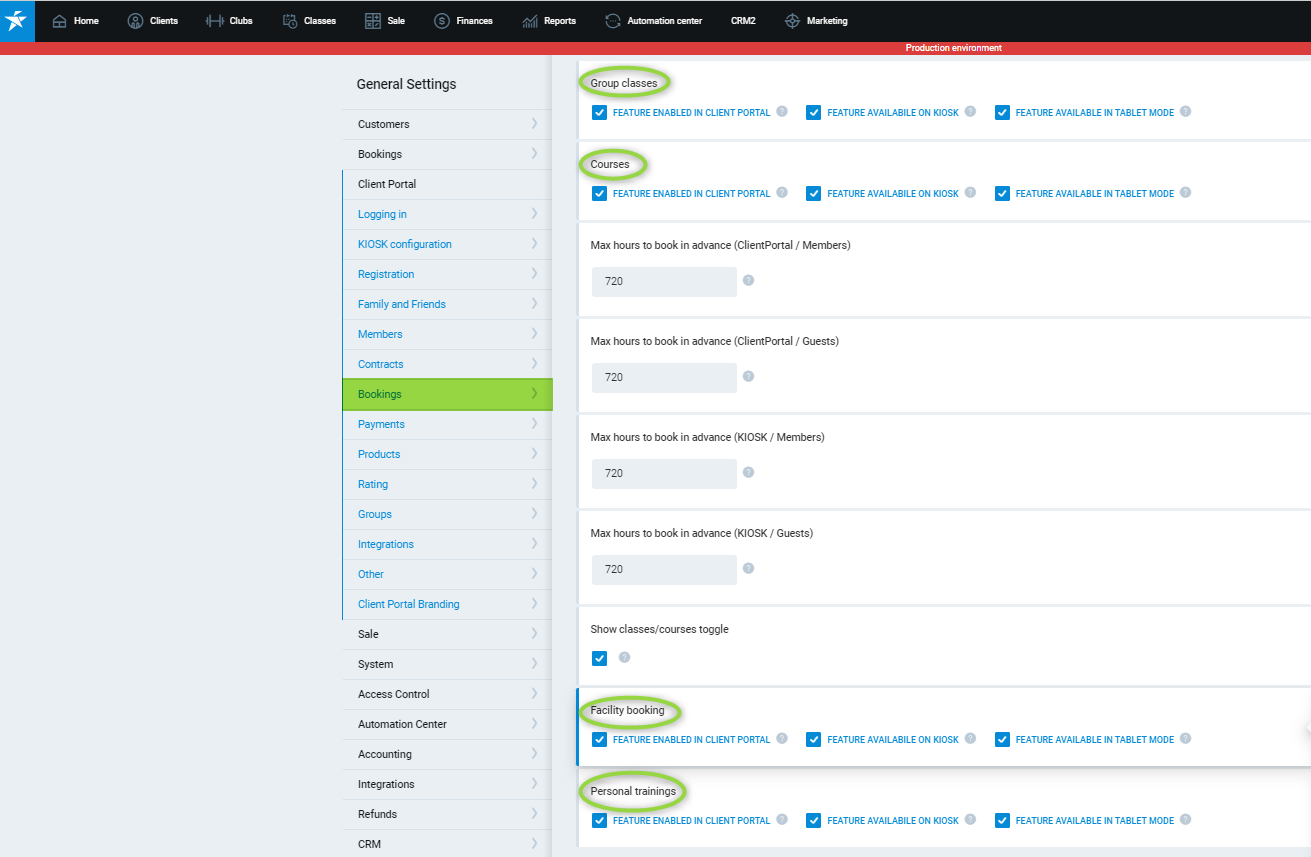Click the Classes calendar icon in the navbar
Viewport: 1311px width, 857px height.
click(290, 21)
